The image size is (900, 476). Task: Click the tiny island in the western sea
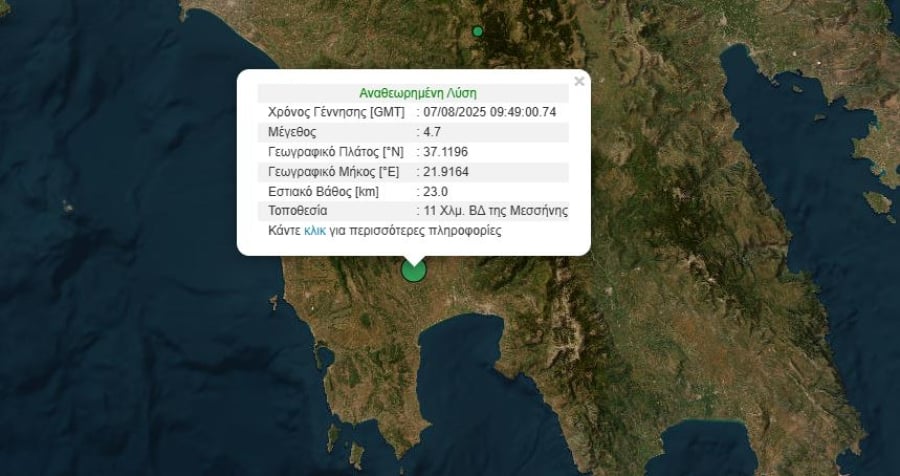[x=68, y=207]
